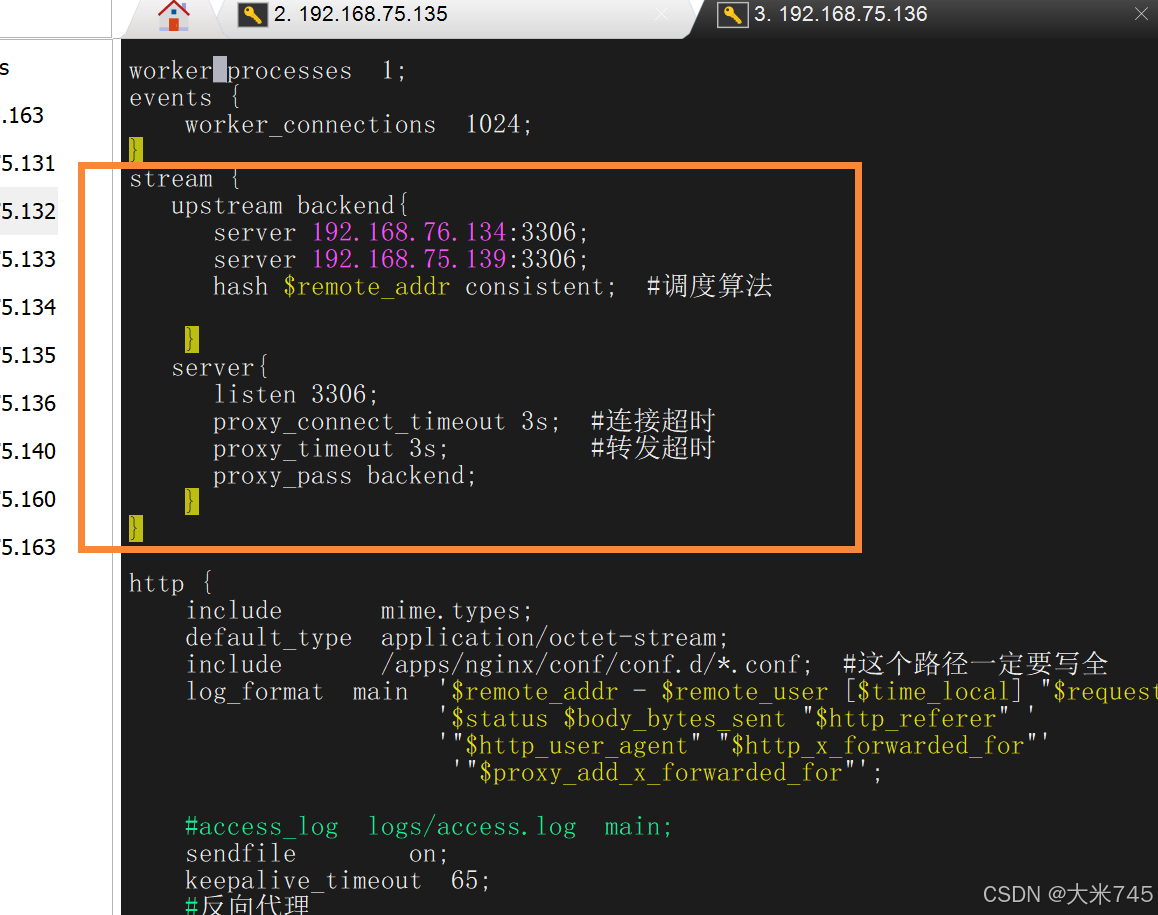The height and width of the screenshot is (915, 1158).
Task: Select the session ending in .163 near the sidebar top
Action: pyautogui.click(x=23, y=115)
